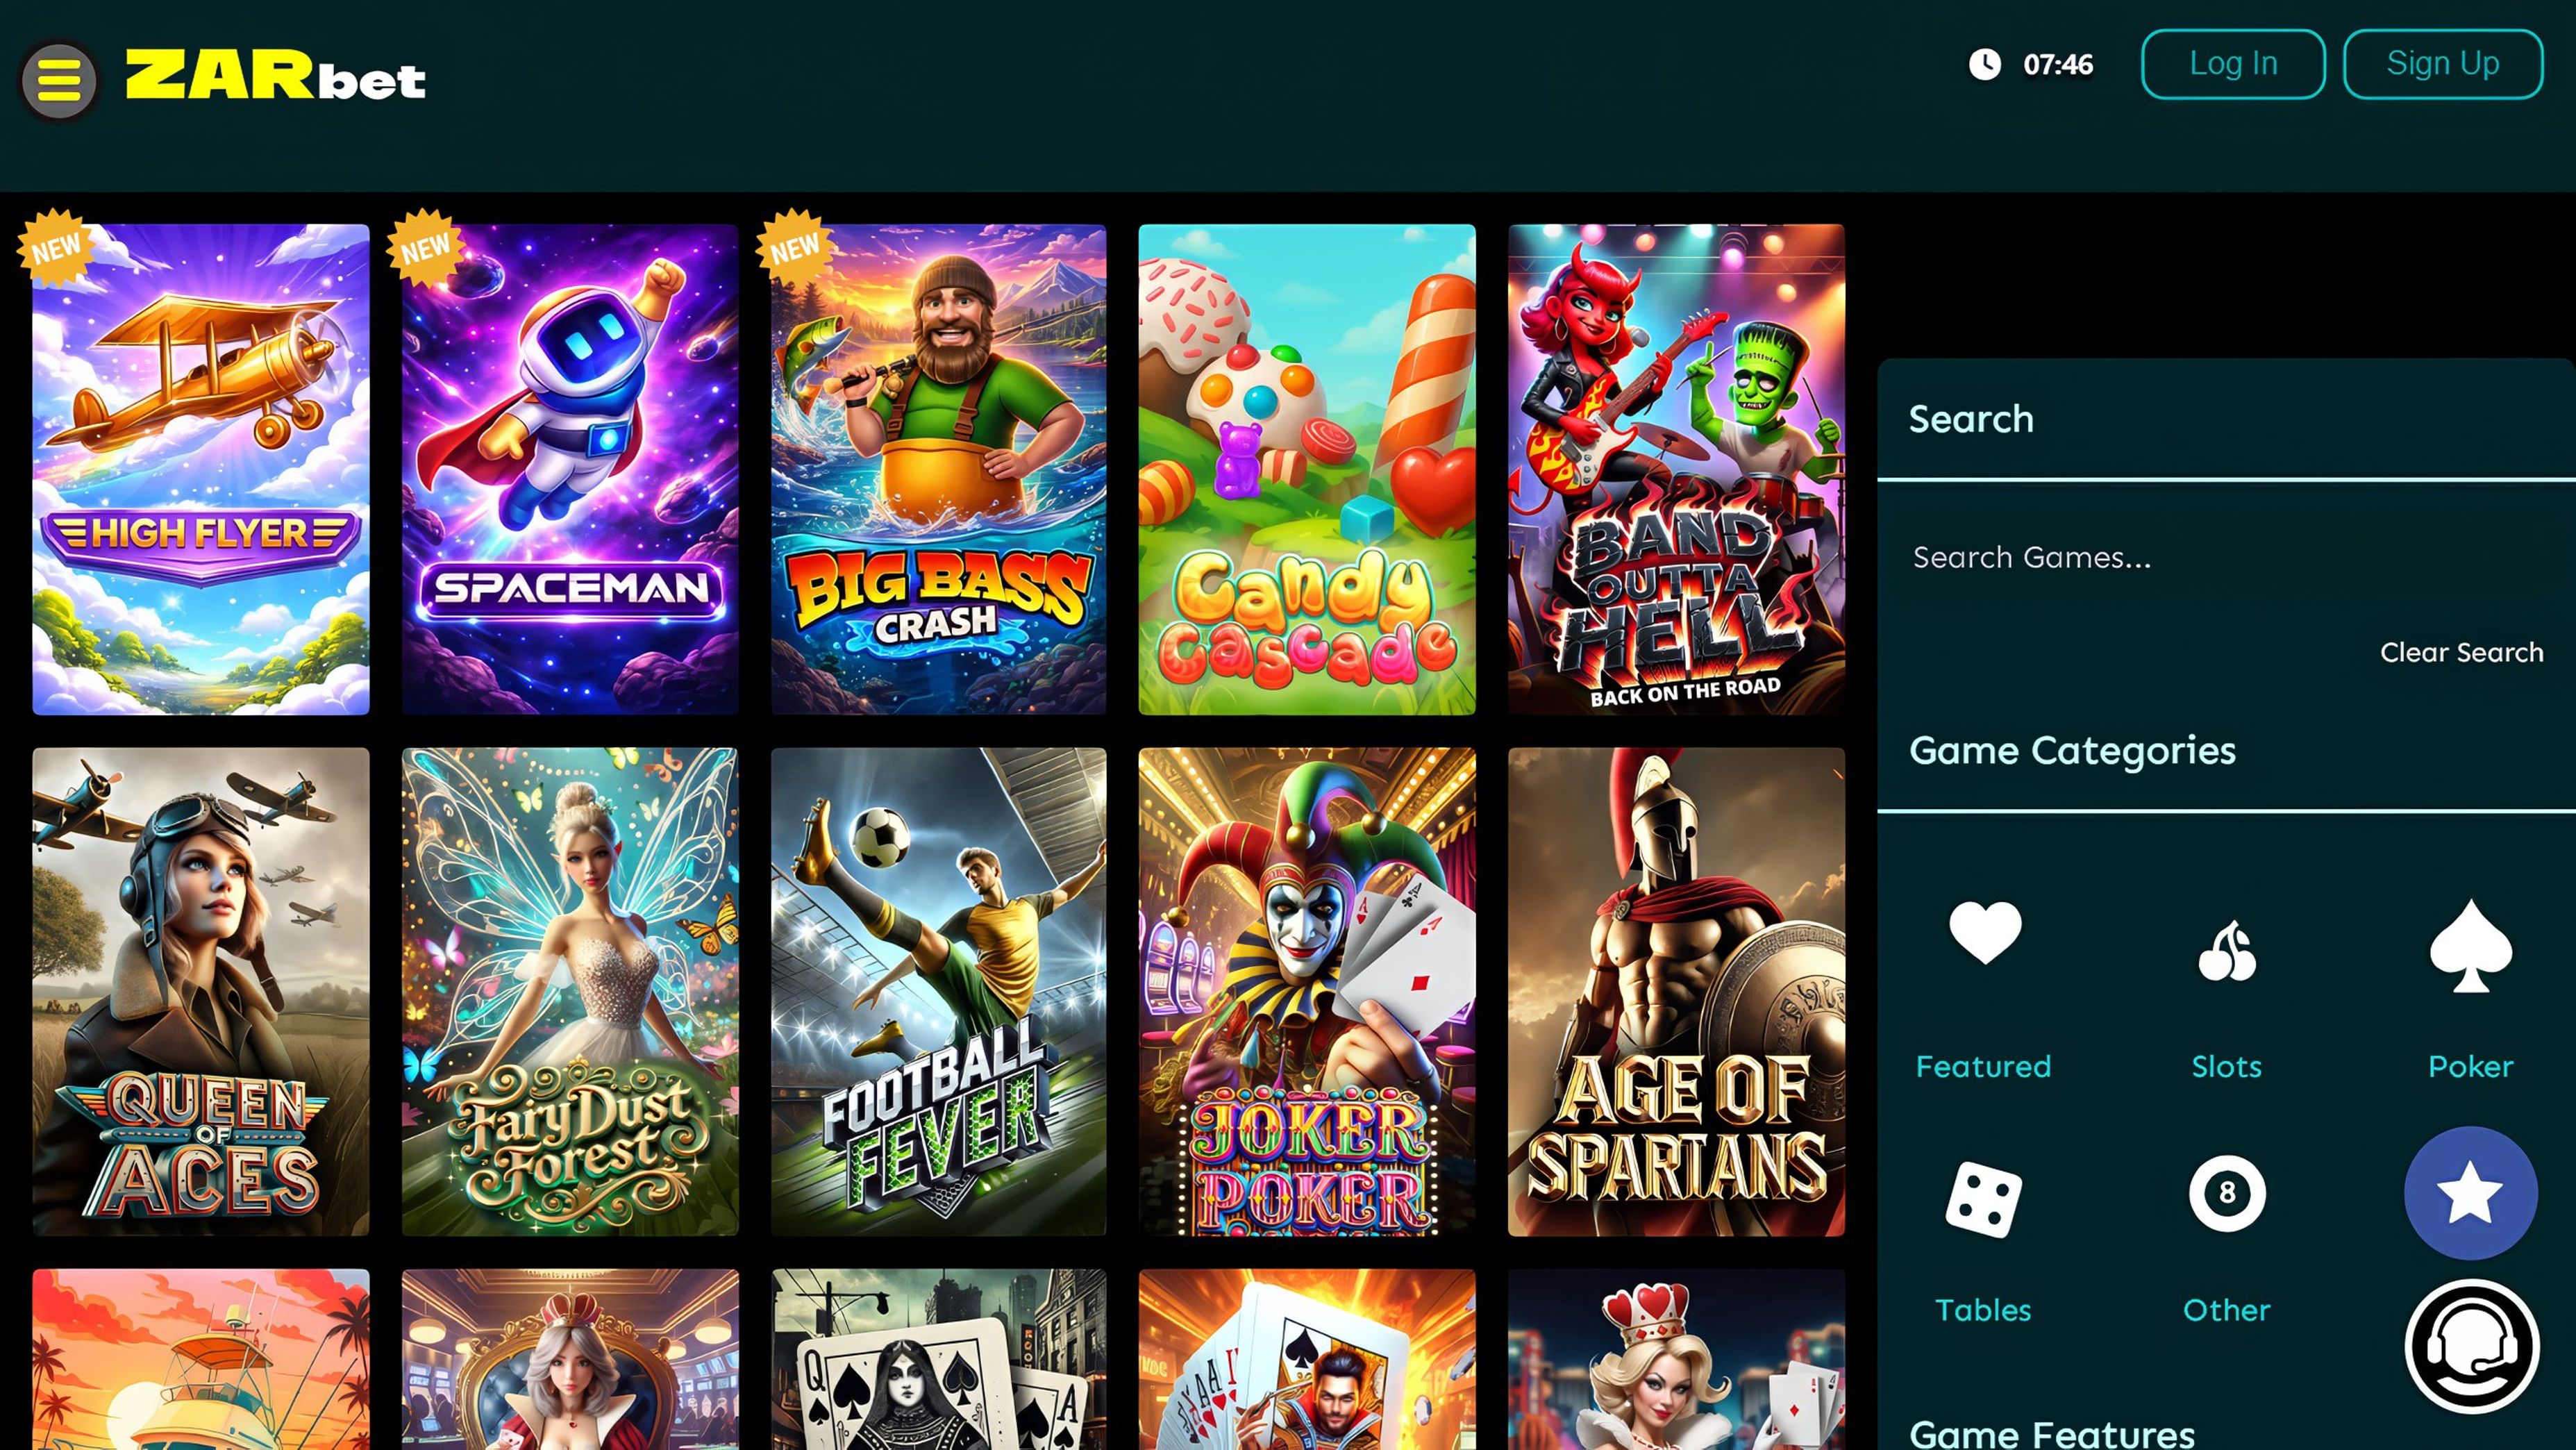Launch the Age of Spartans game
The image size is (2576, 1450).
pos(1677,992)
